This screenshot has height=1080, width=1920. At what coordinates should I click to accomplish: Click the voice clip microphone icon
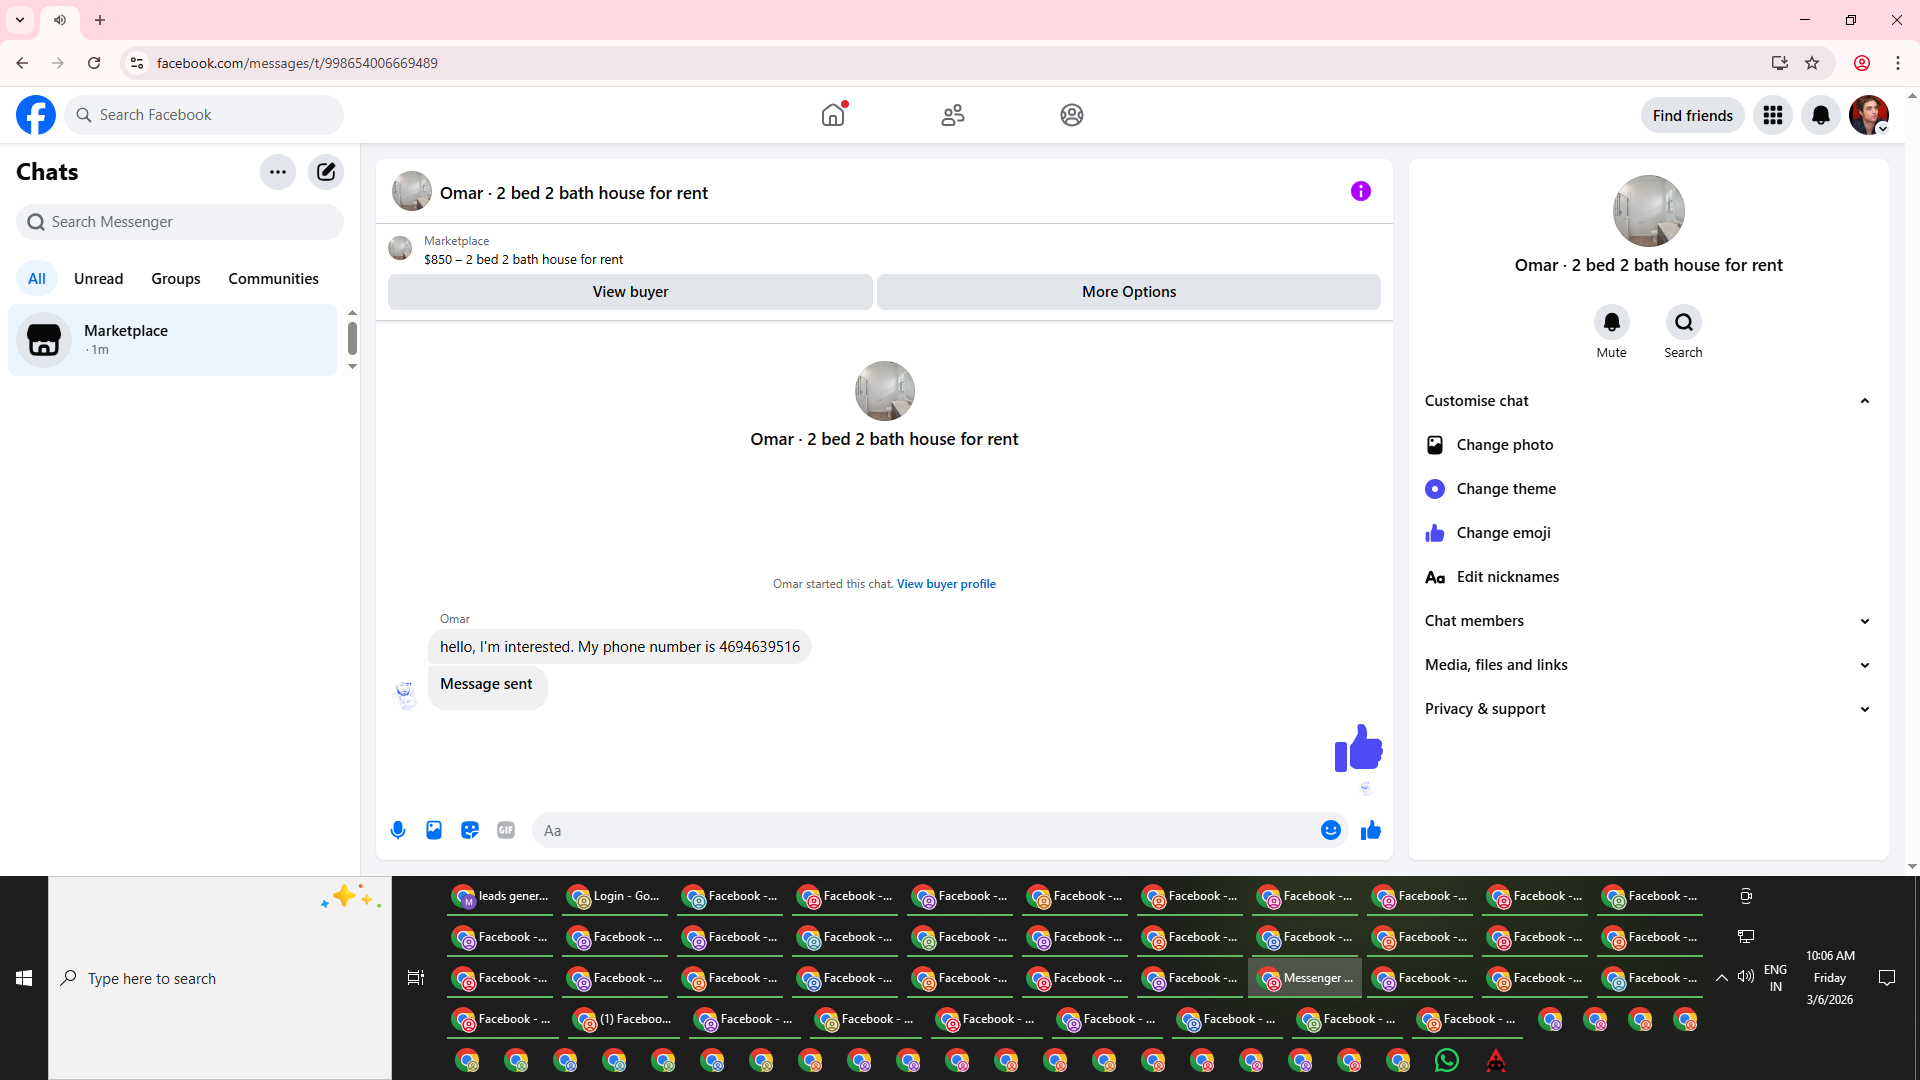tap(398, 830)
